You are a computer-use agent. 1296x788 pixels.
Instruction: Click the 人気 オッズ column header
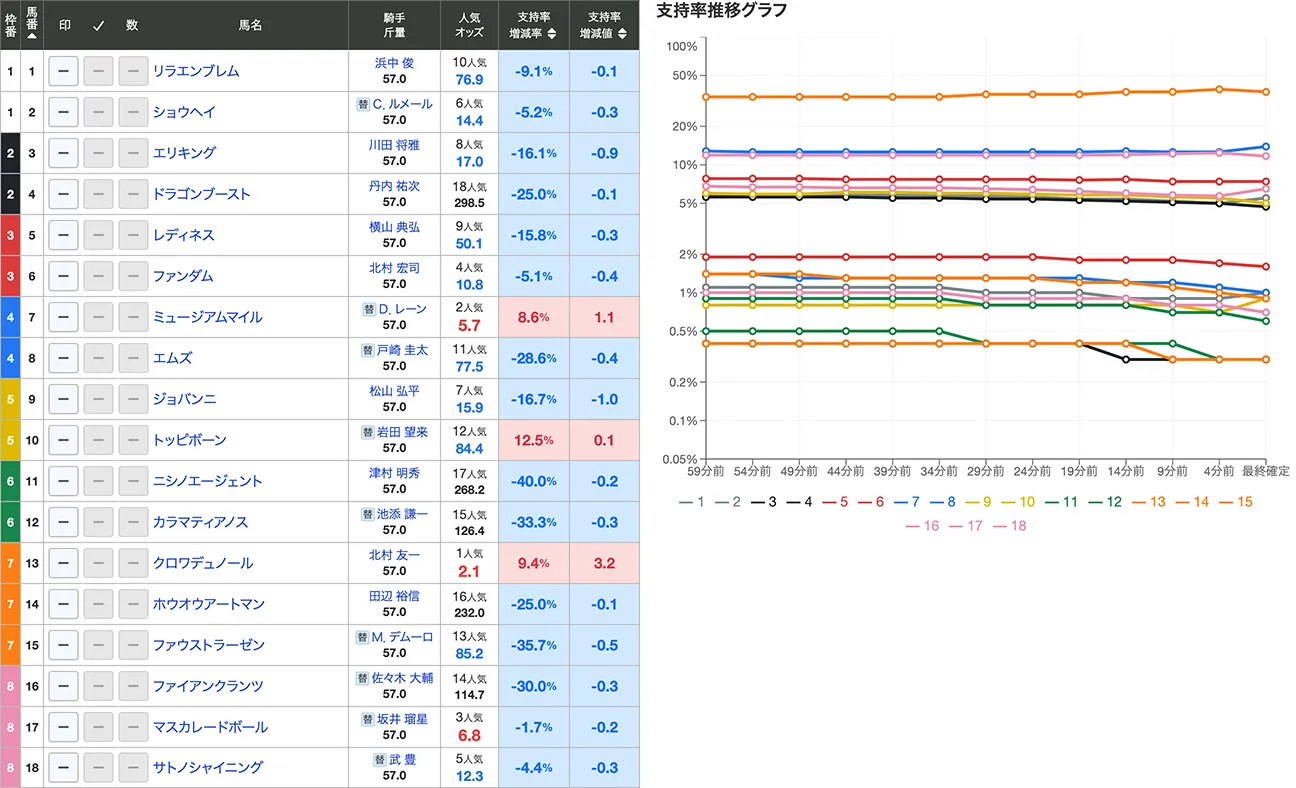click(x=469, y=25)
